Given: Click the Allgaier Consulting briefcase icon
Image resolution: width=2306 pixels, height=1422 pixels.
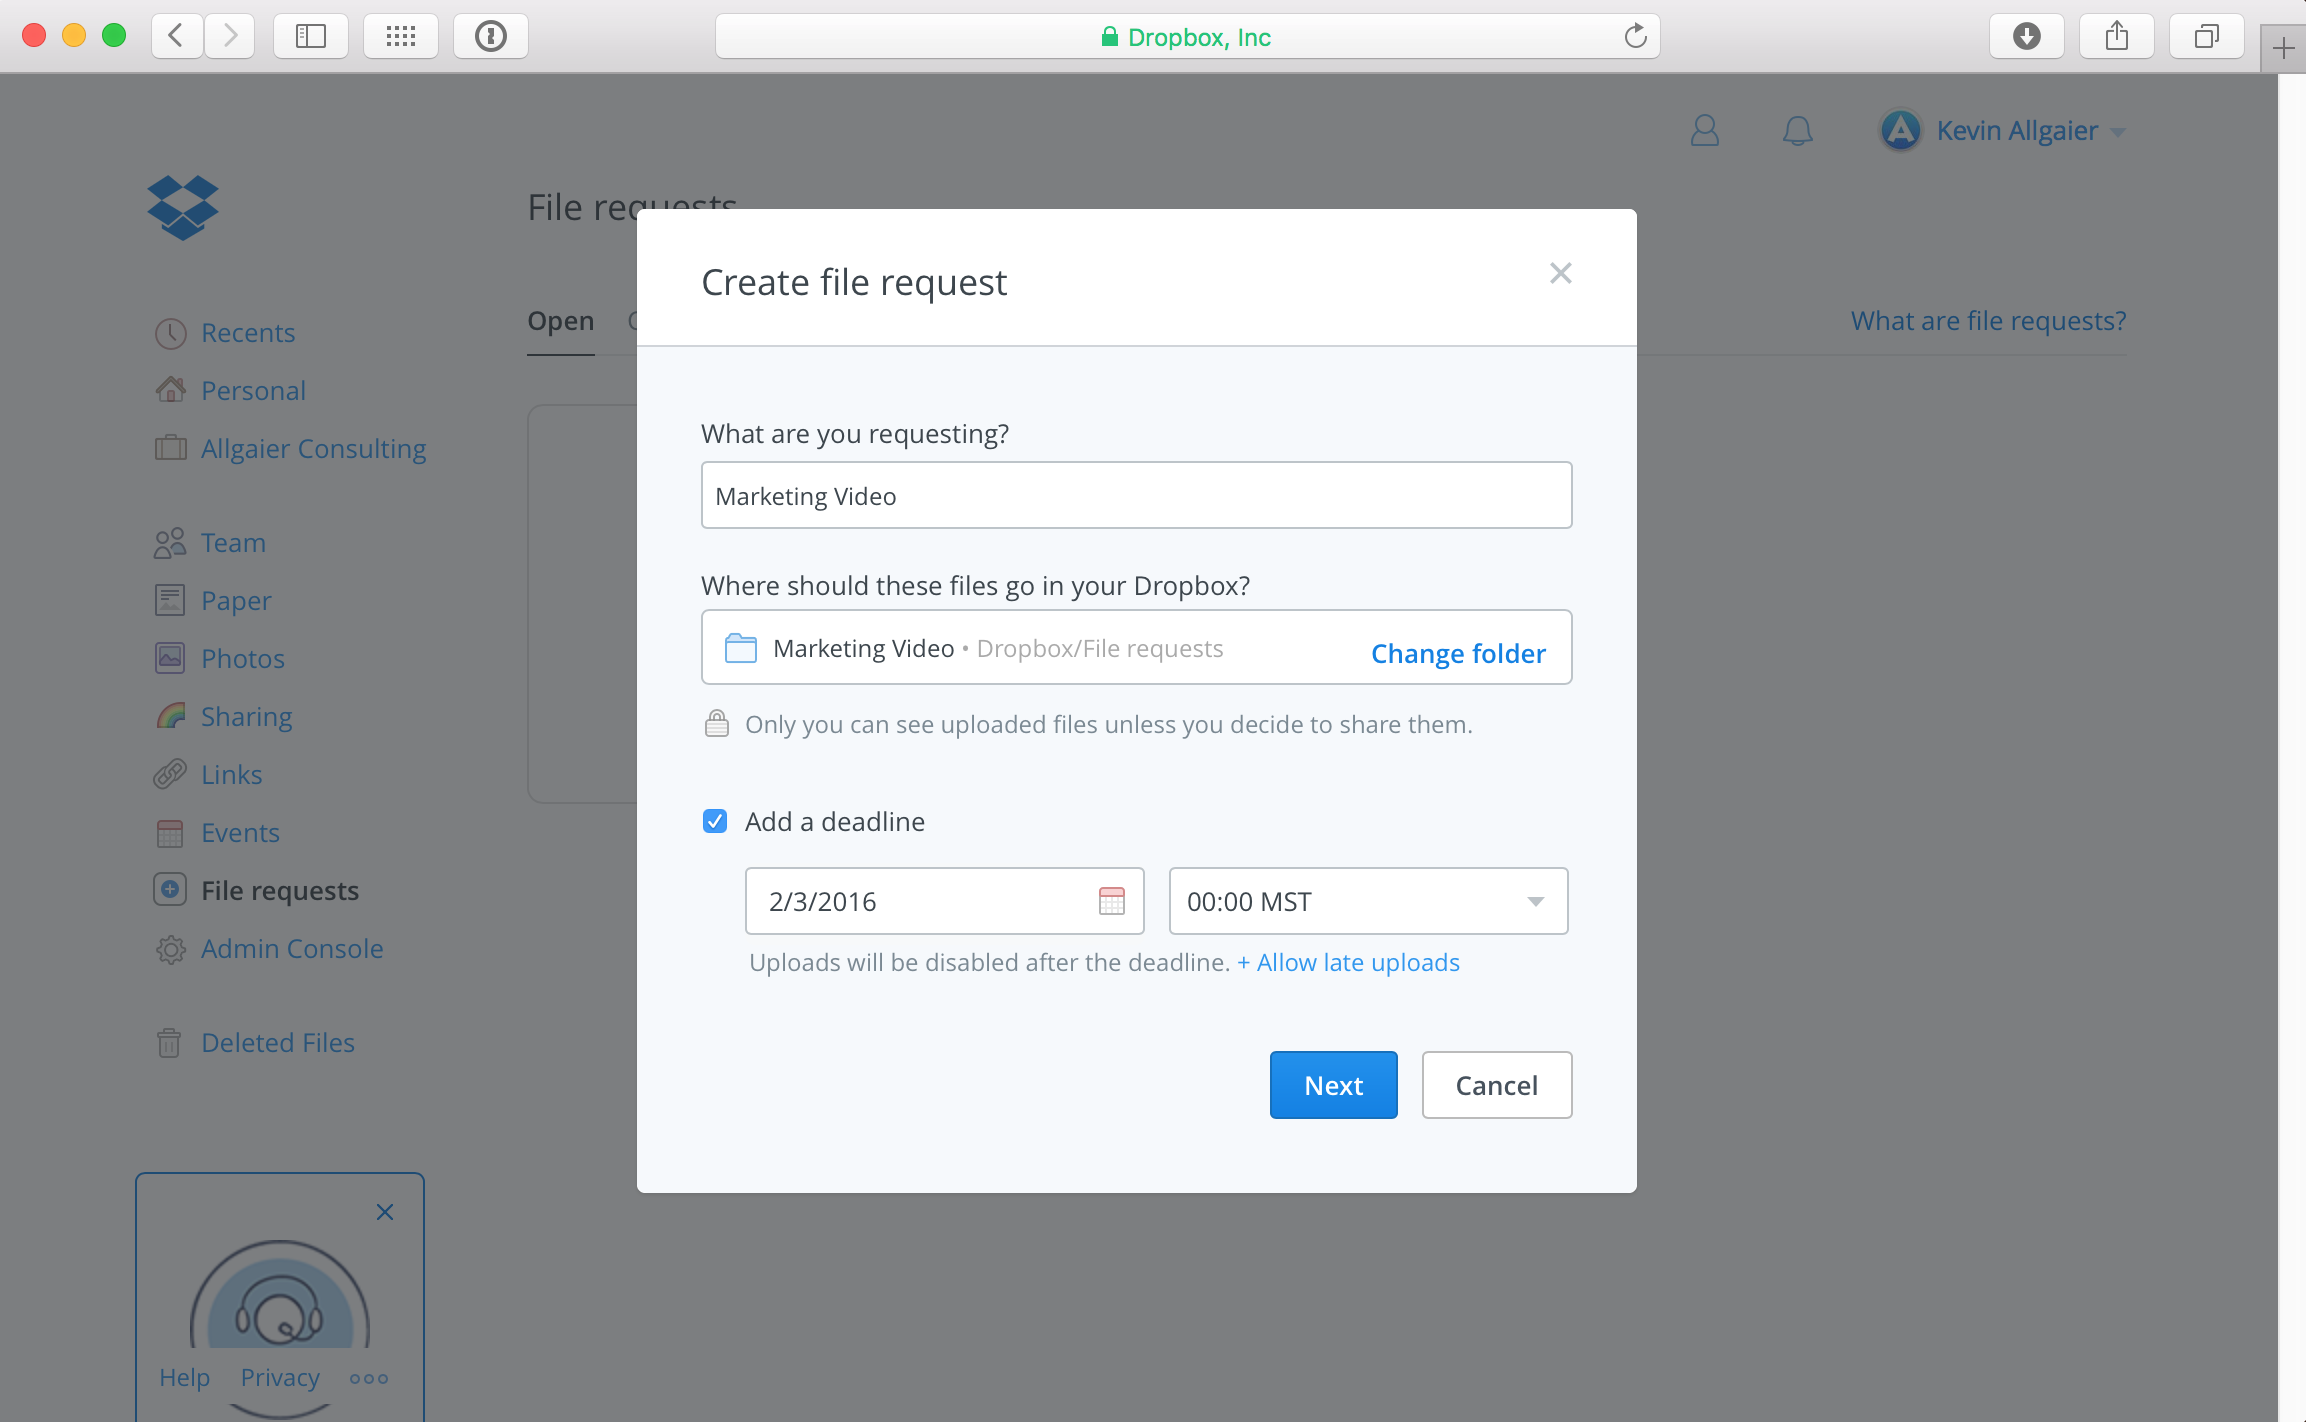Looking at the screenshot, I should tap(170, 448).
